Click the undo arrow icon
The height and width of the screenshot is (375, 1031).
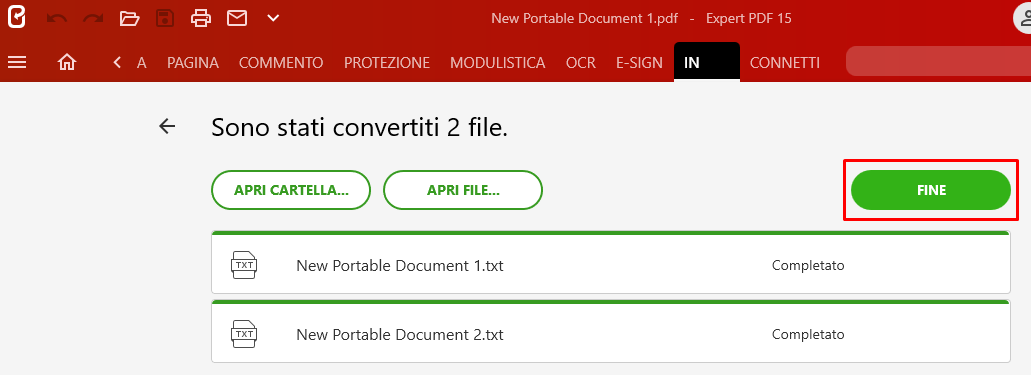(x=57, y=18)
